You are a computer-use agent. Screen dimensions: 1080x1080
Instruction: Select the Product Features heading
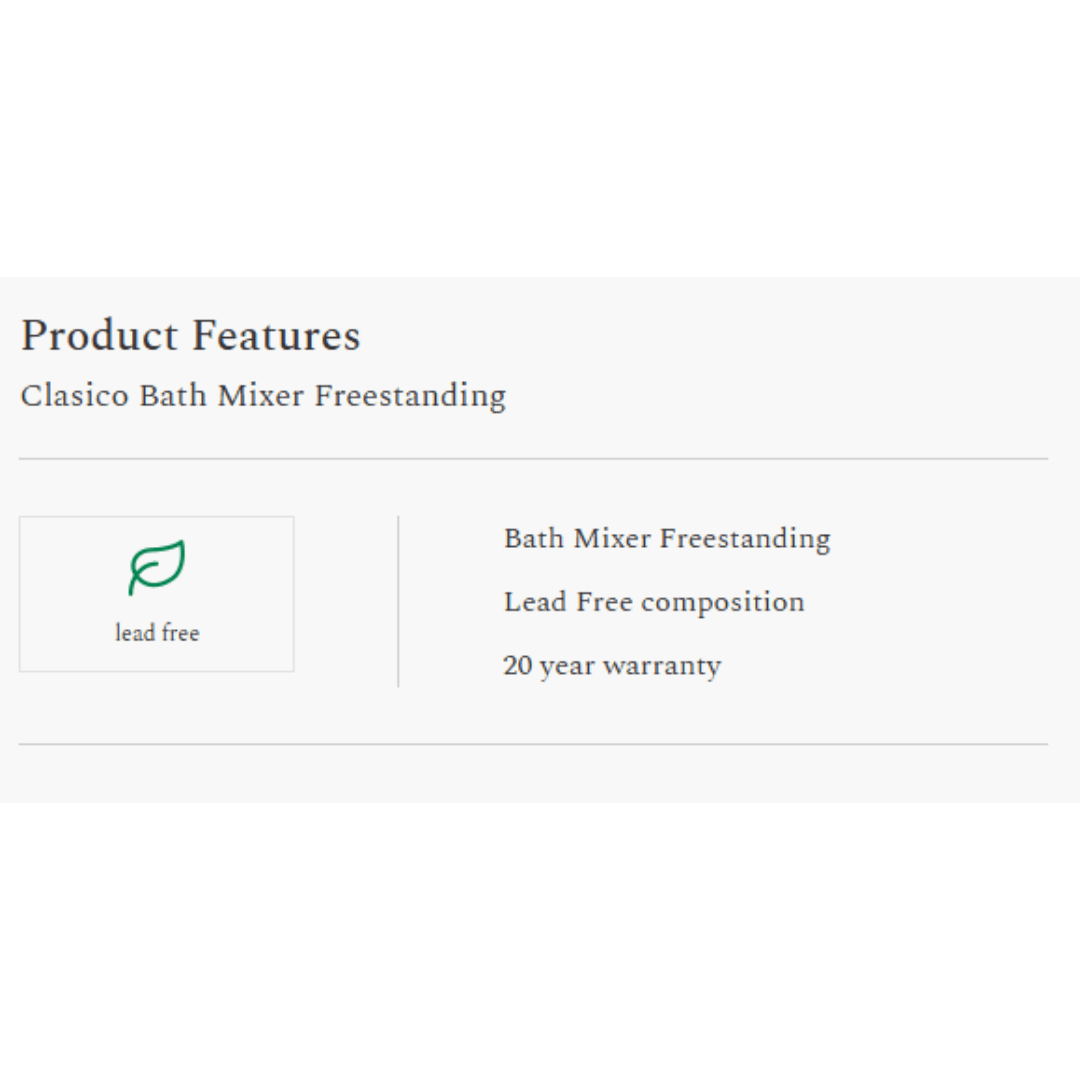tap(190, 336)
